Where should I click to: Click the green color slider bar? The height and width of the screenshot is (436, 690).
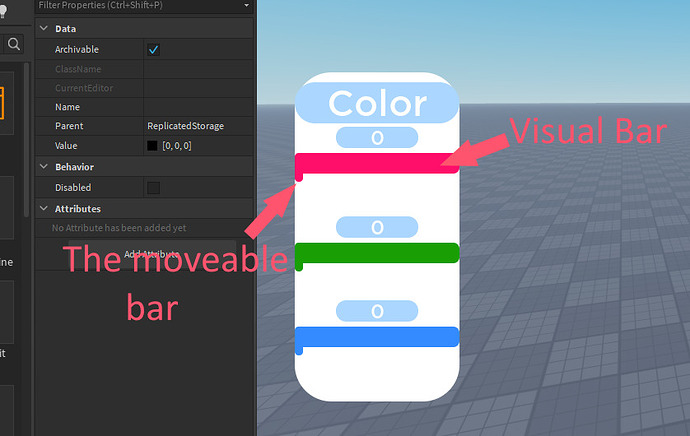377,253
